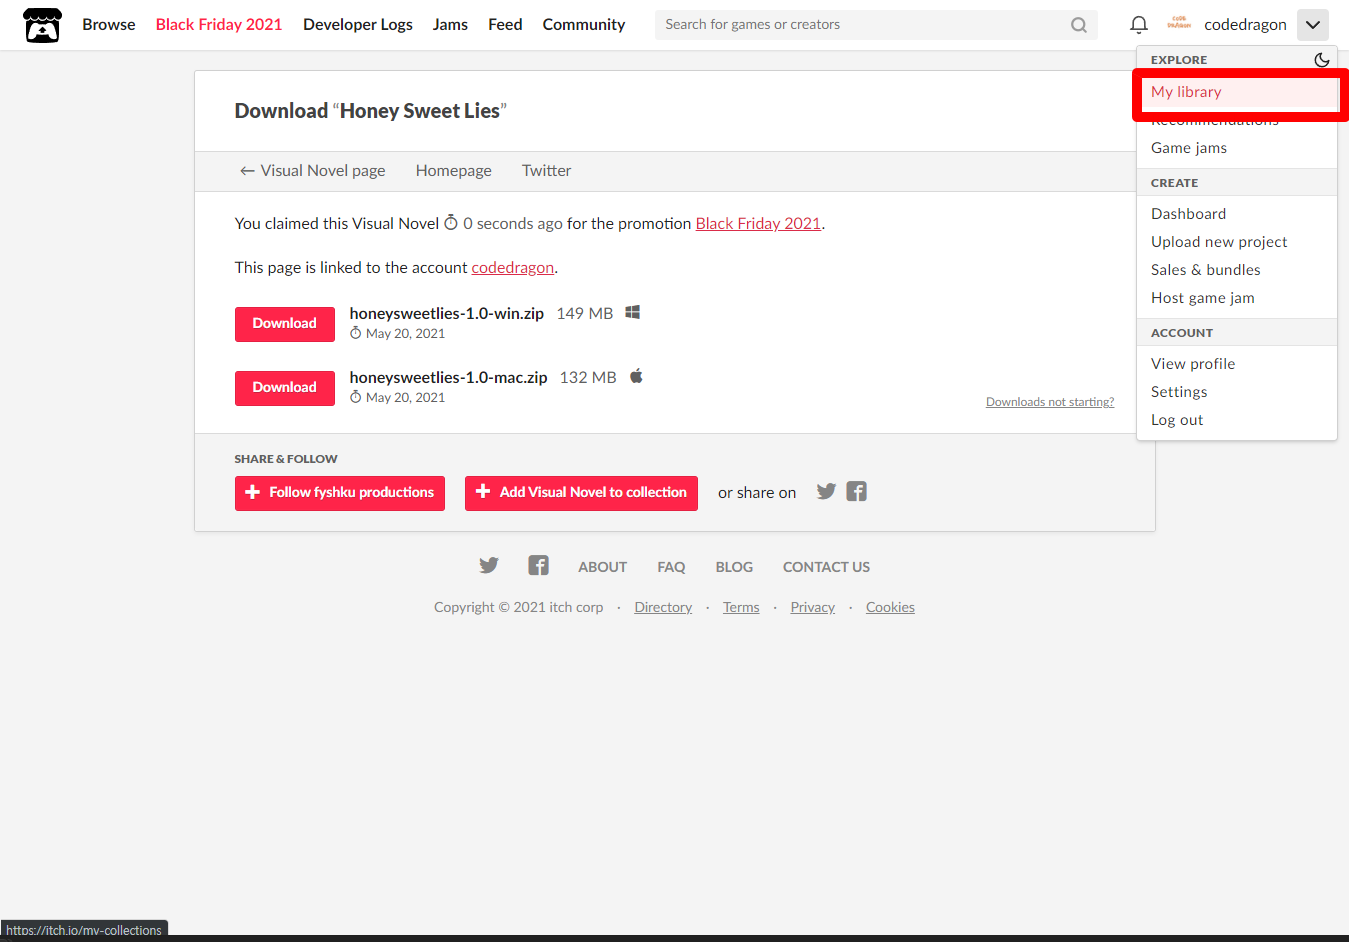Share on Facebook icon near collection button

857,491
